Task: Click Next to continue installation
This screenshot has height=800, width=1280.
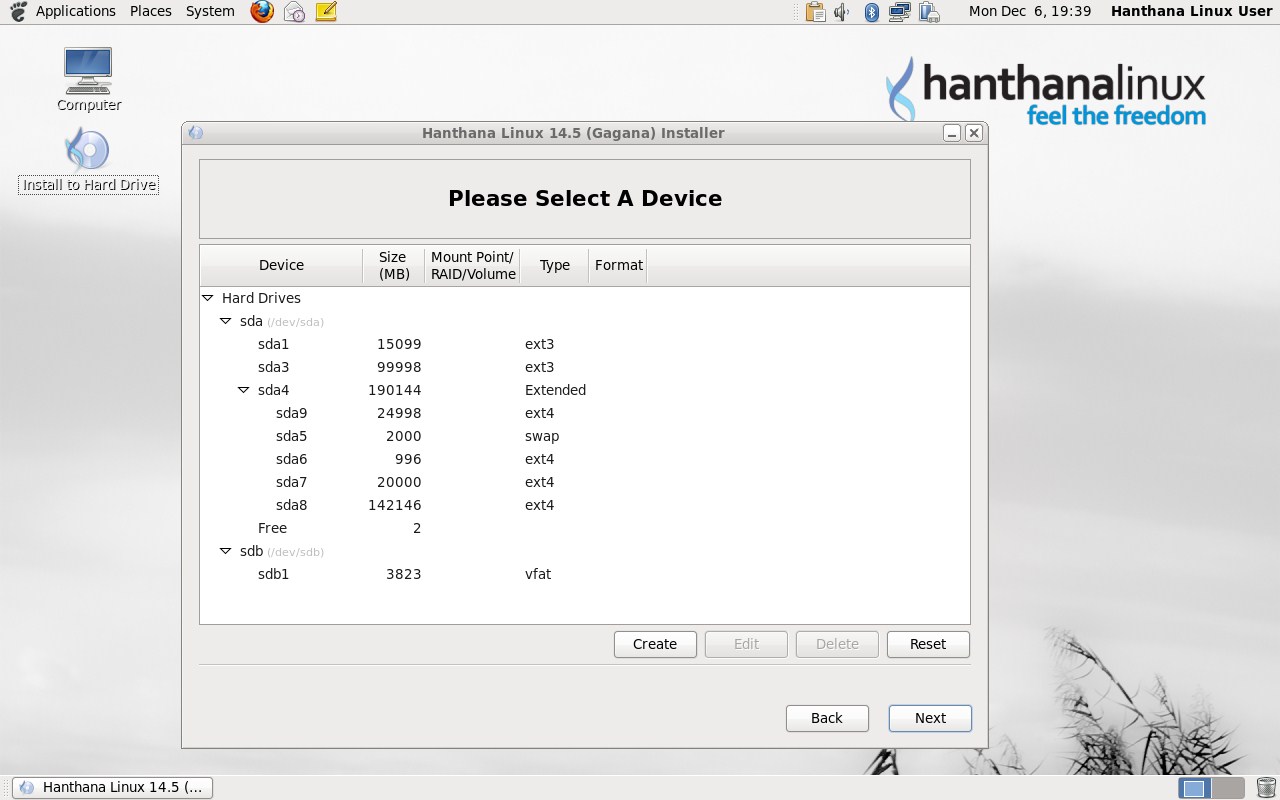Action: [x=929, y=718]
